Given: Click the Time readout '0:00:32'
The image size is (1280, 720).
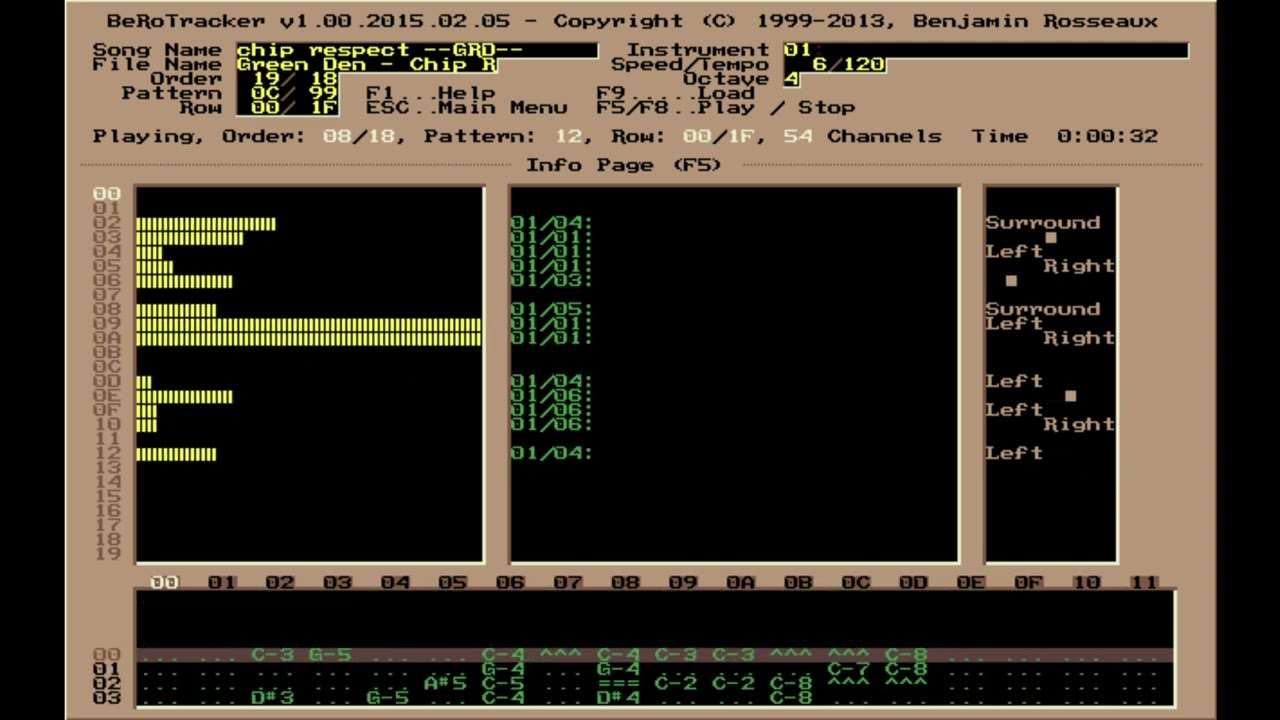Looking at the screenshot, I should pyautogui.click(x=1107, y=136).
